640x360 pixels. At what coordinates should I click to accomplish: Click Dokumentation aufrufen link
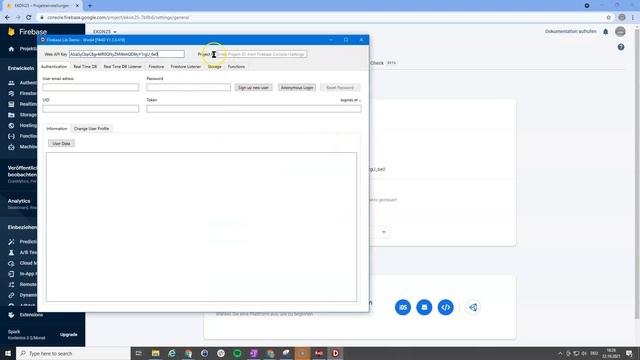[571, 31]
